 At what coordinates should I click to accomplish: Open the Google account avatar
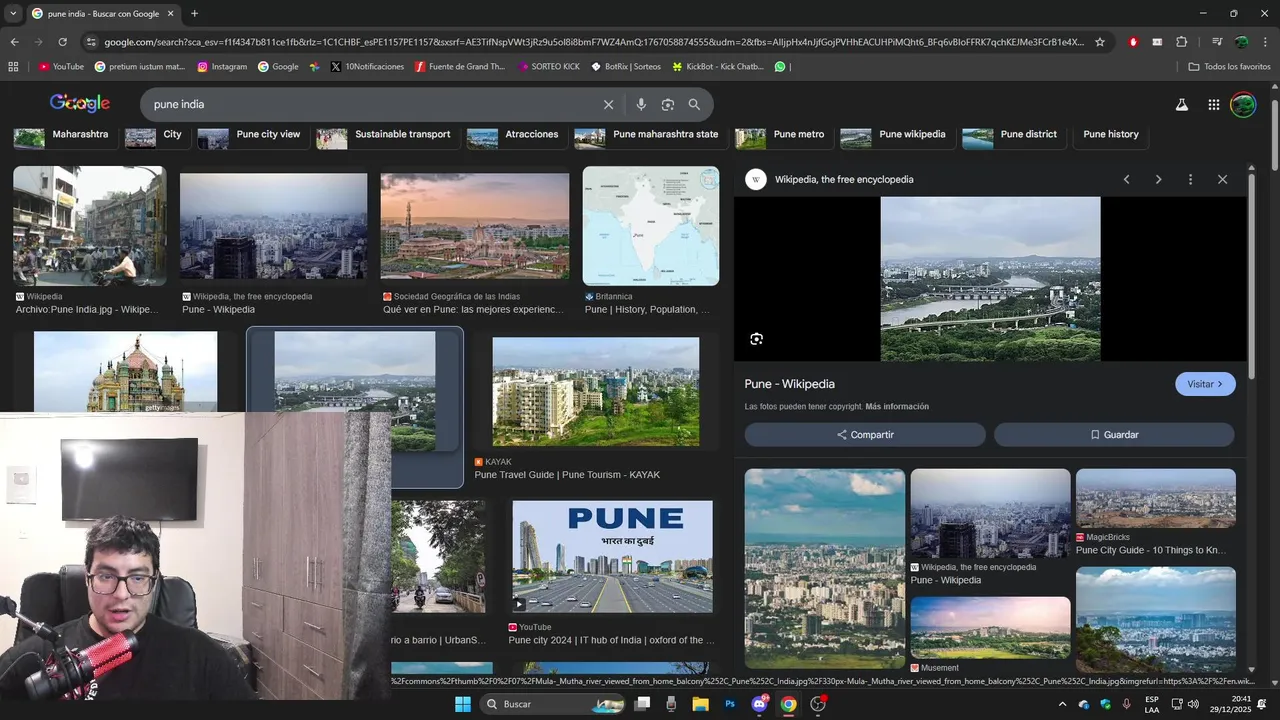tap(1243, 104)
